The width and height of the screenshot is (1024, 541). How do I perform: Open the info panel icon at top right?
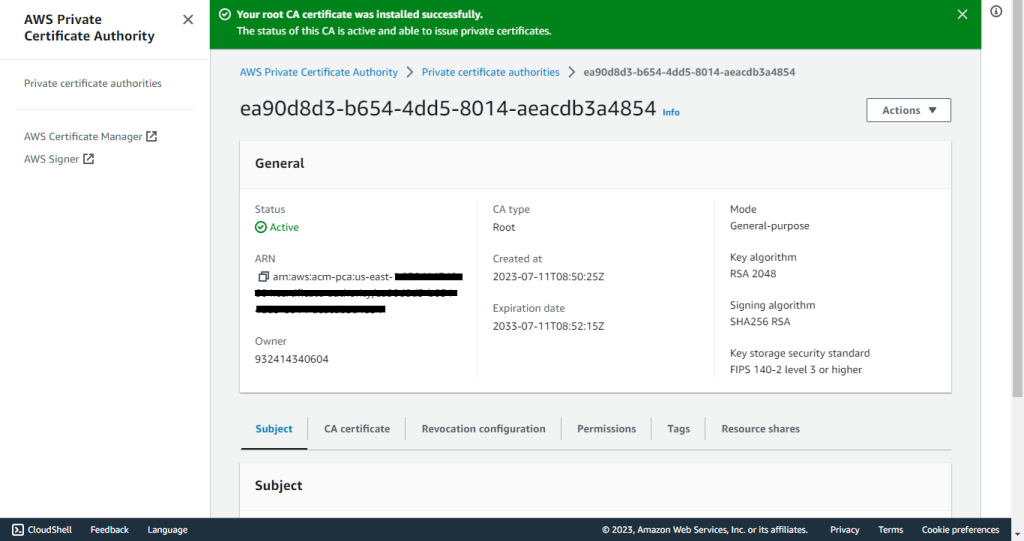click(996, 11)
